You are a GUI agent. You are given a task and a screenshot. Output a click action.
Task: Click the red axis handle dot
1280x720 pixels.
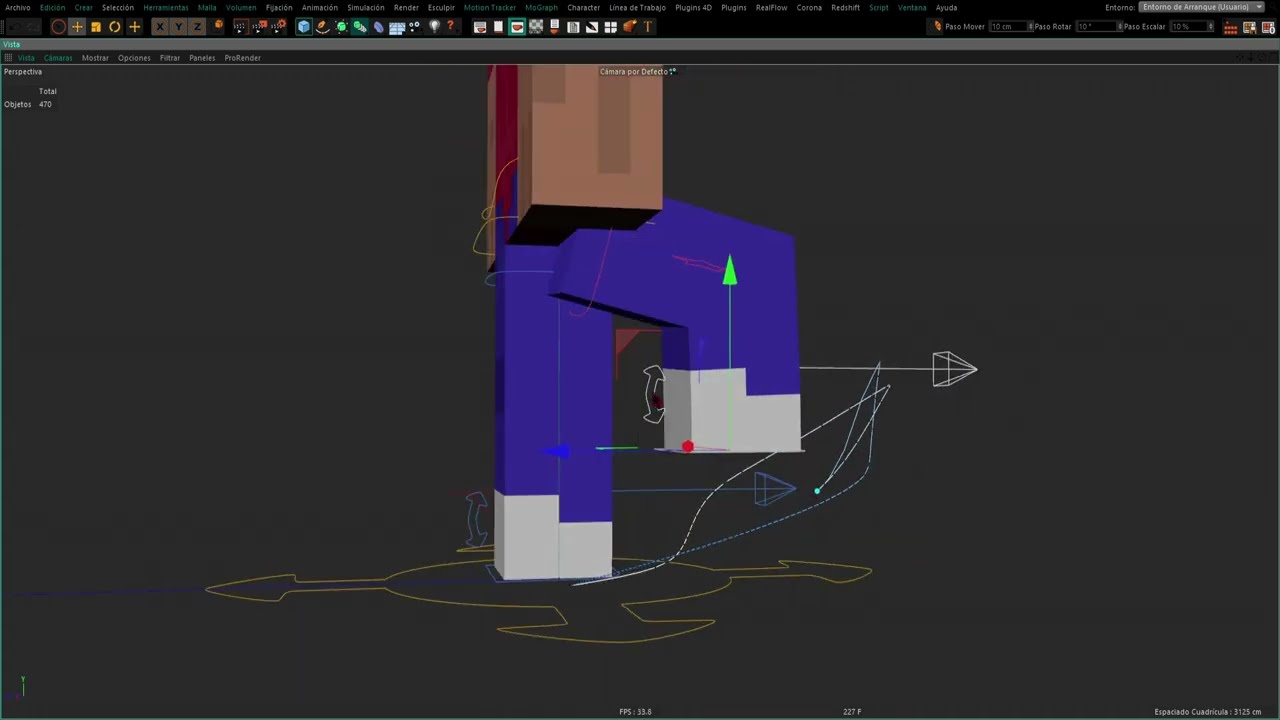point(687,447)
